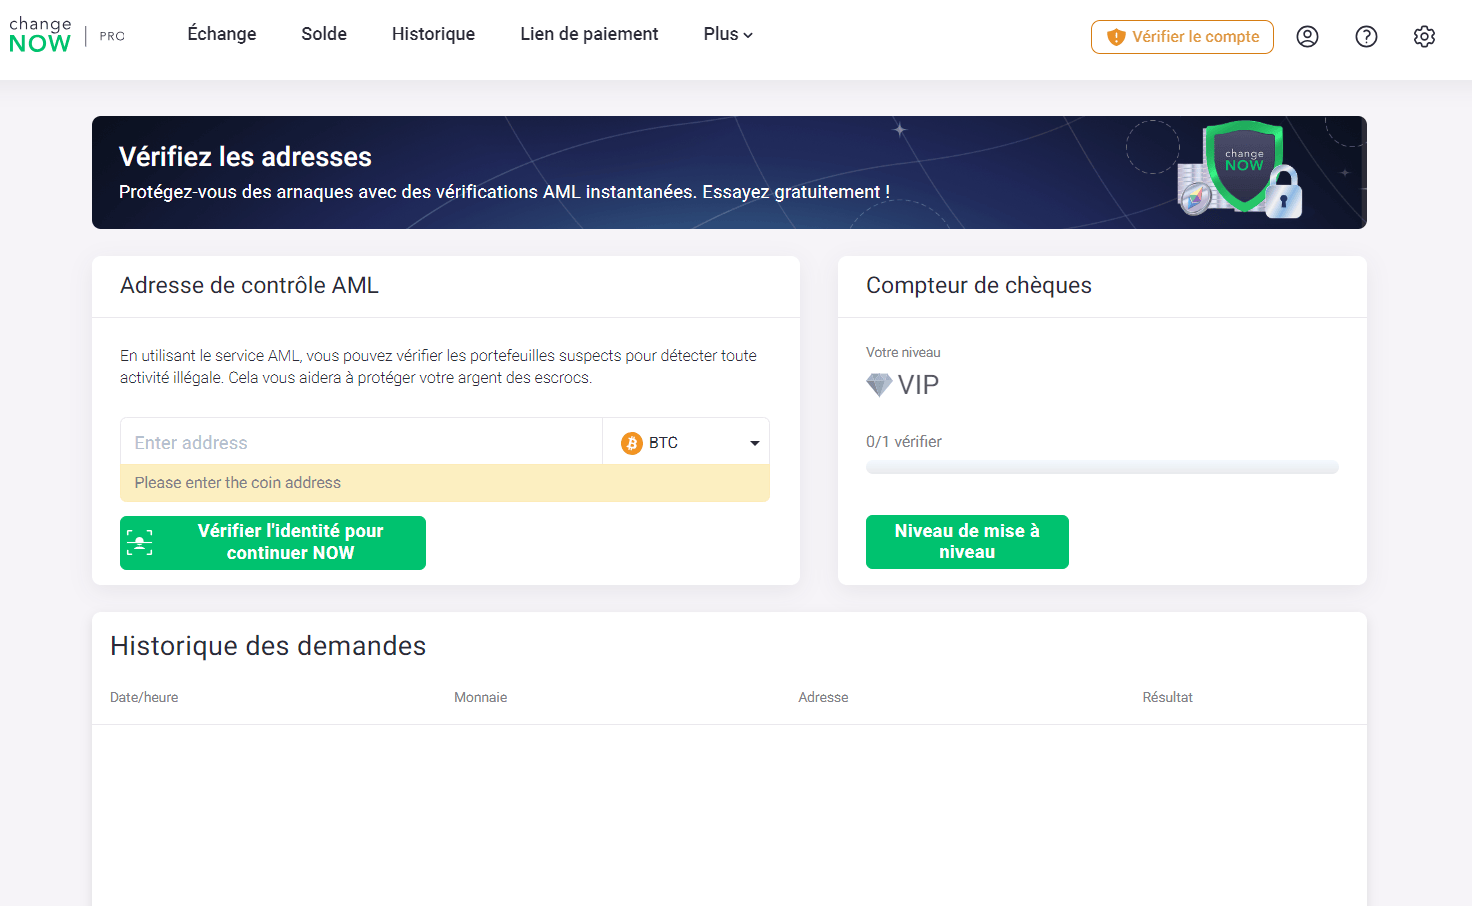
Task: Click the VIP diamond level icon
Action: 878,383
